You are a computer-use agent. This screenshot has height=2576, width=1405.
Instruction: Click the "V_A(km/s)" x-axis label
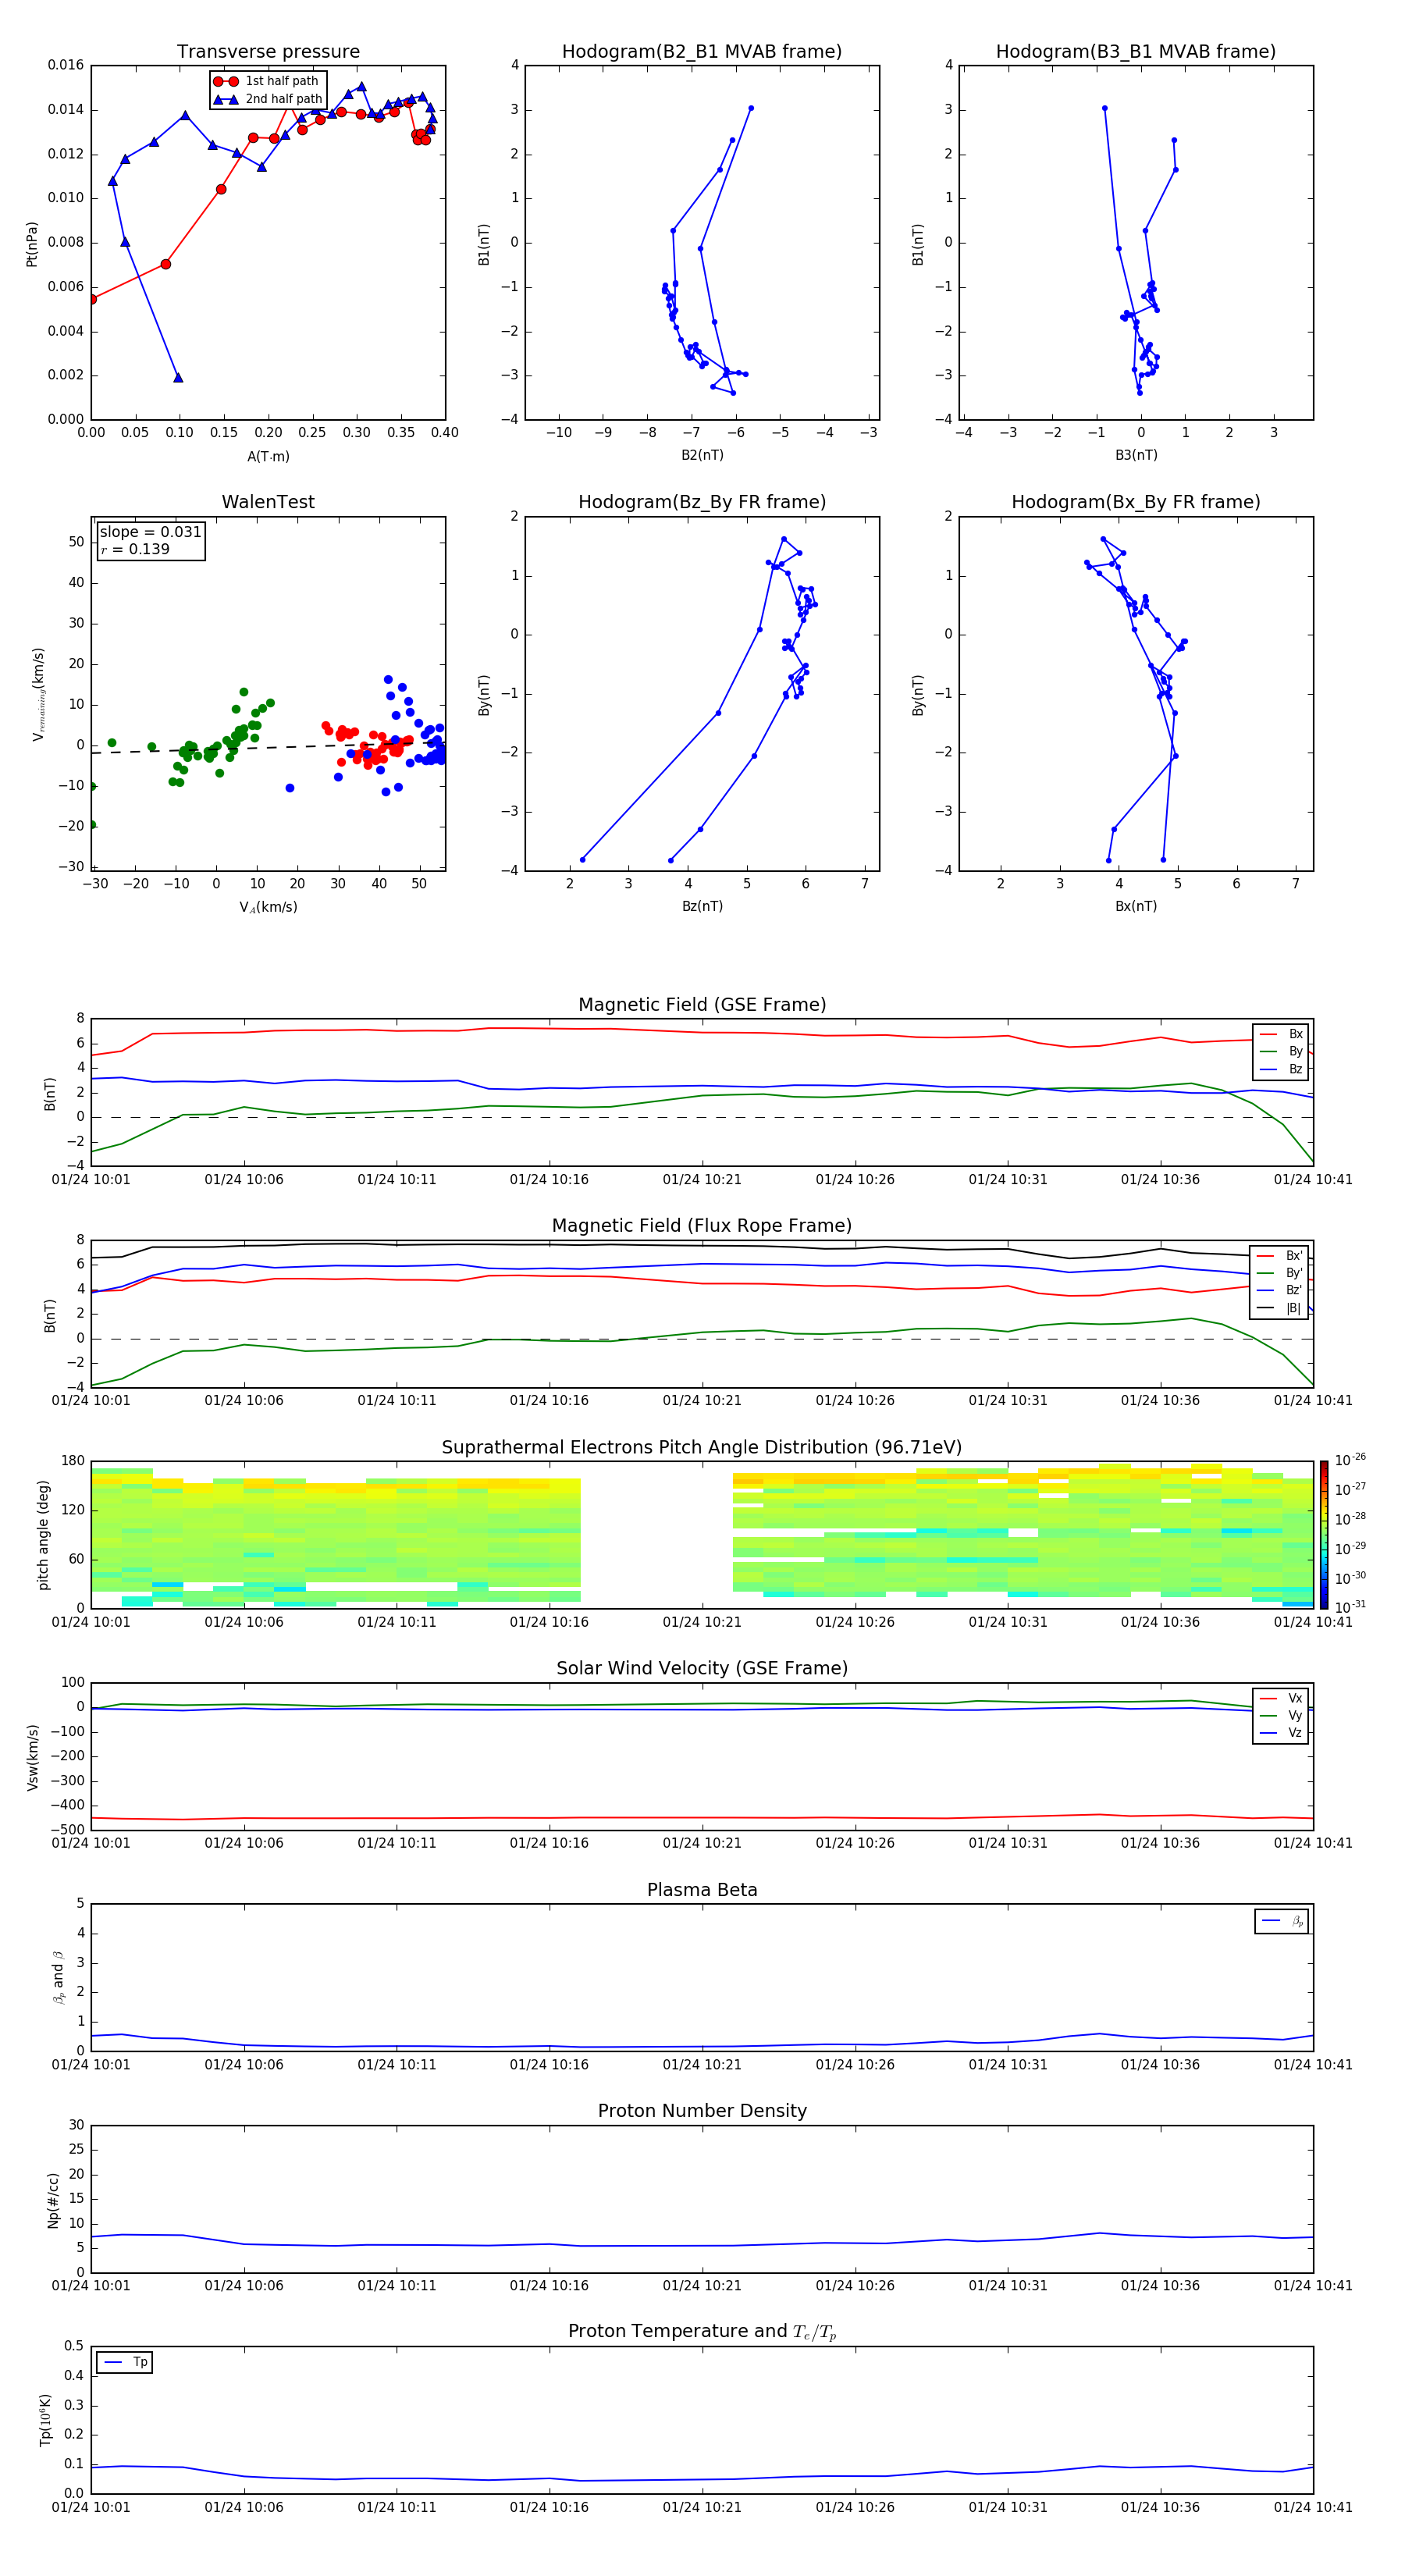(268, 908)
